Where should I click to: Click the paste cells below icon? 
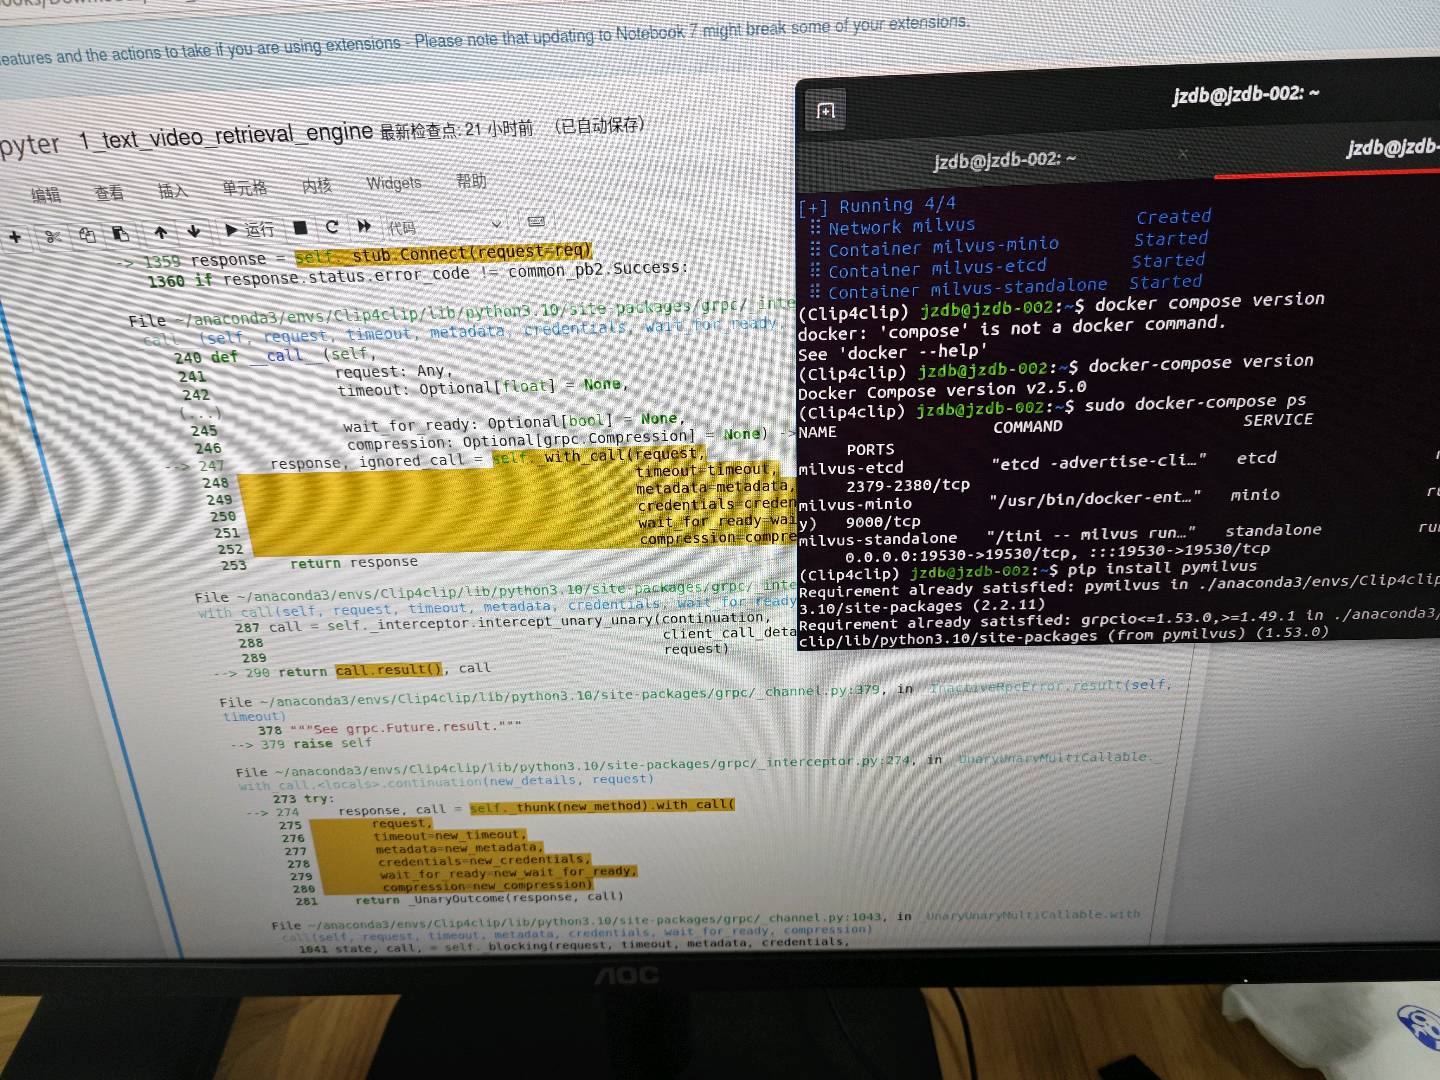coord(121,234)
